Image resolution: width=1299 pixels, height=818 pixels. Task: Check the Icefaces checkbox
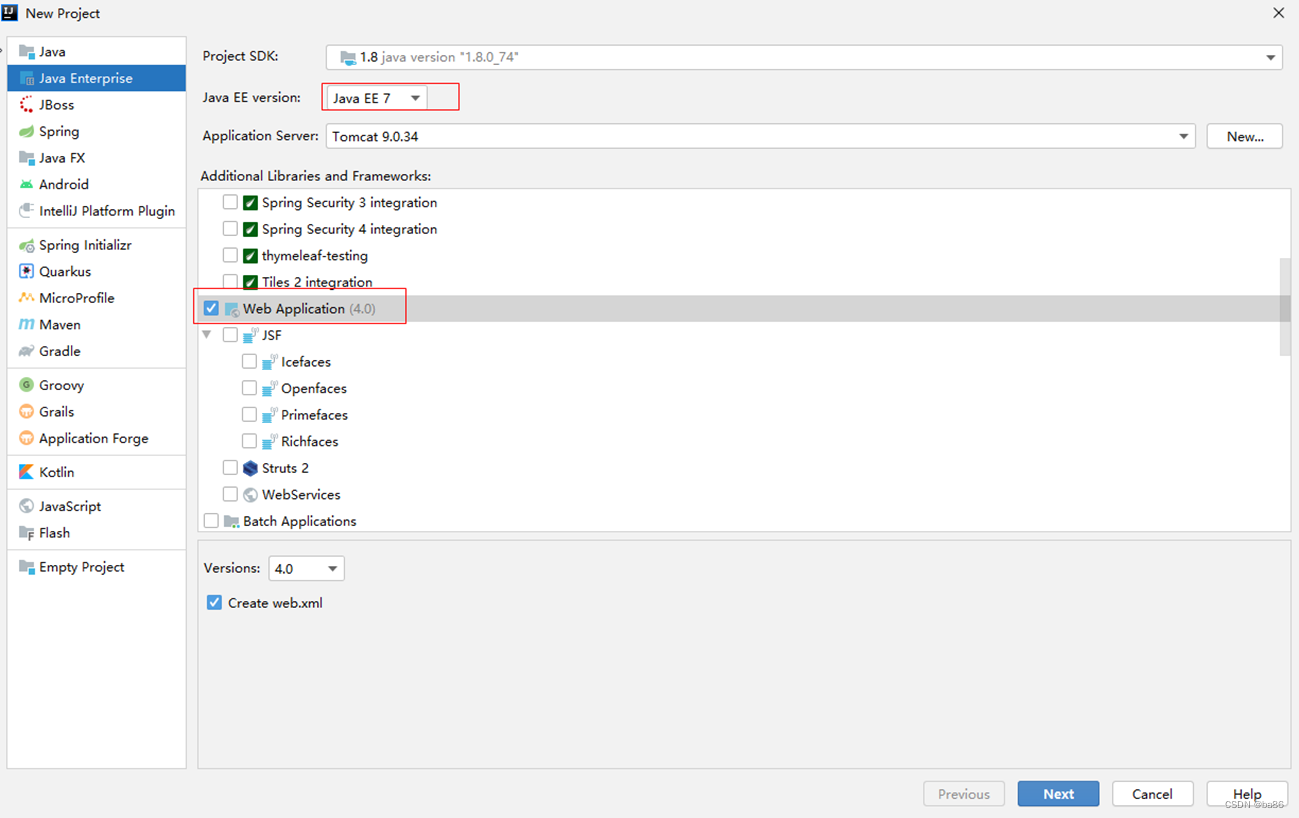pyautogui.click(x=249, y=362)
